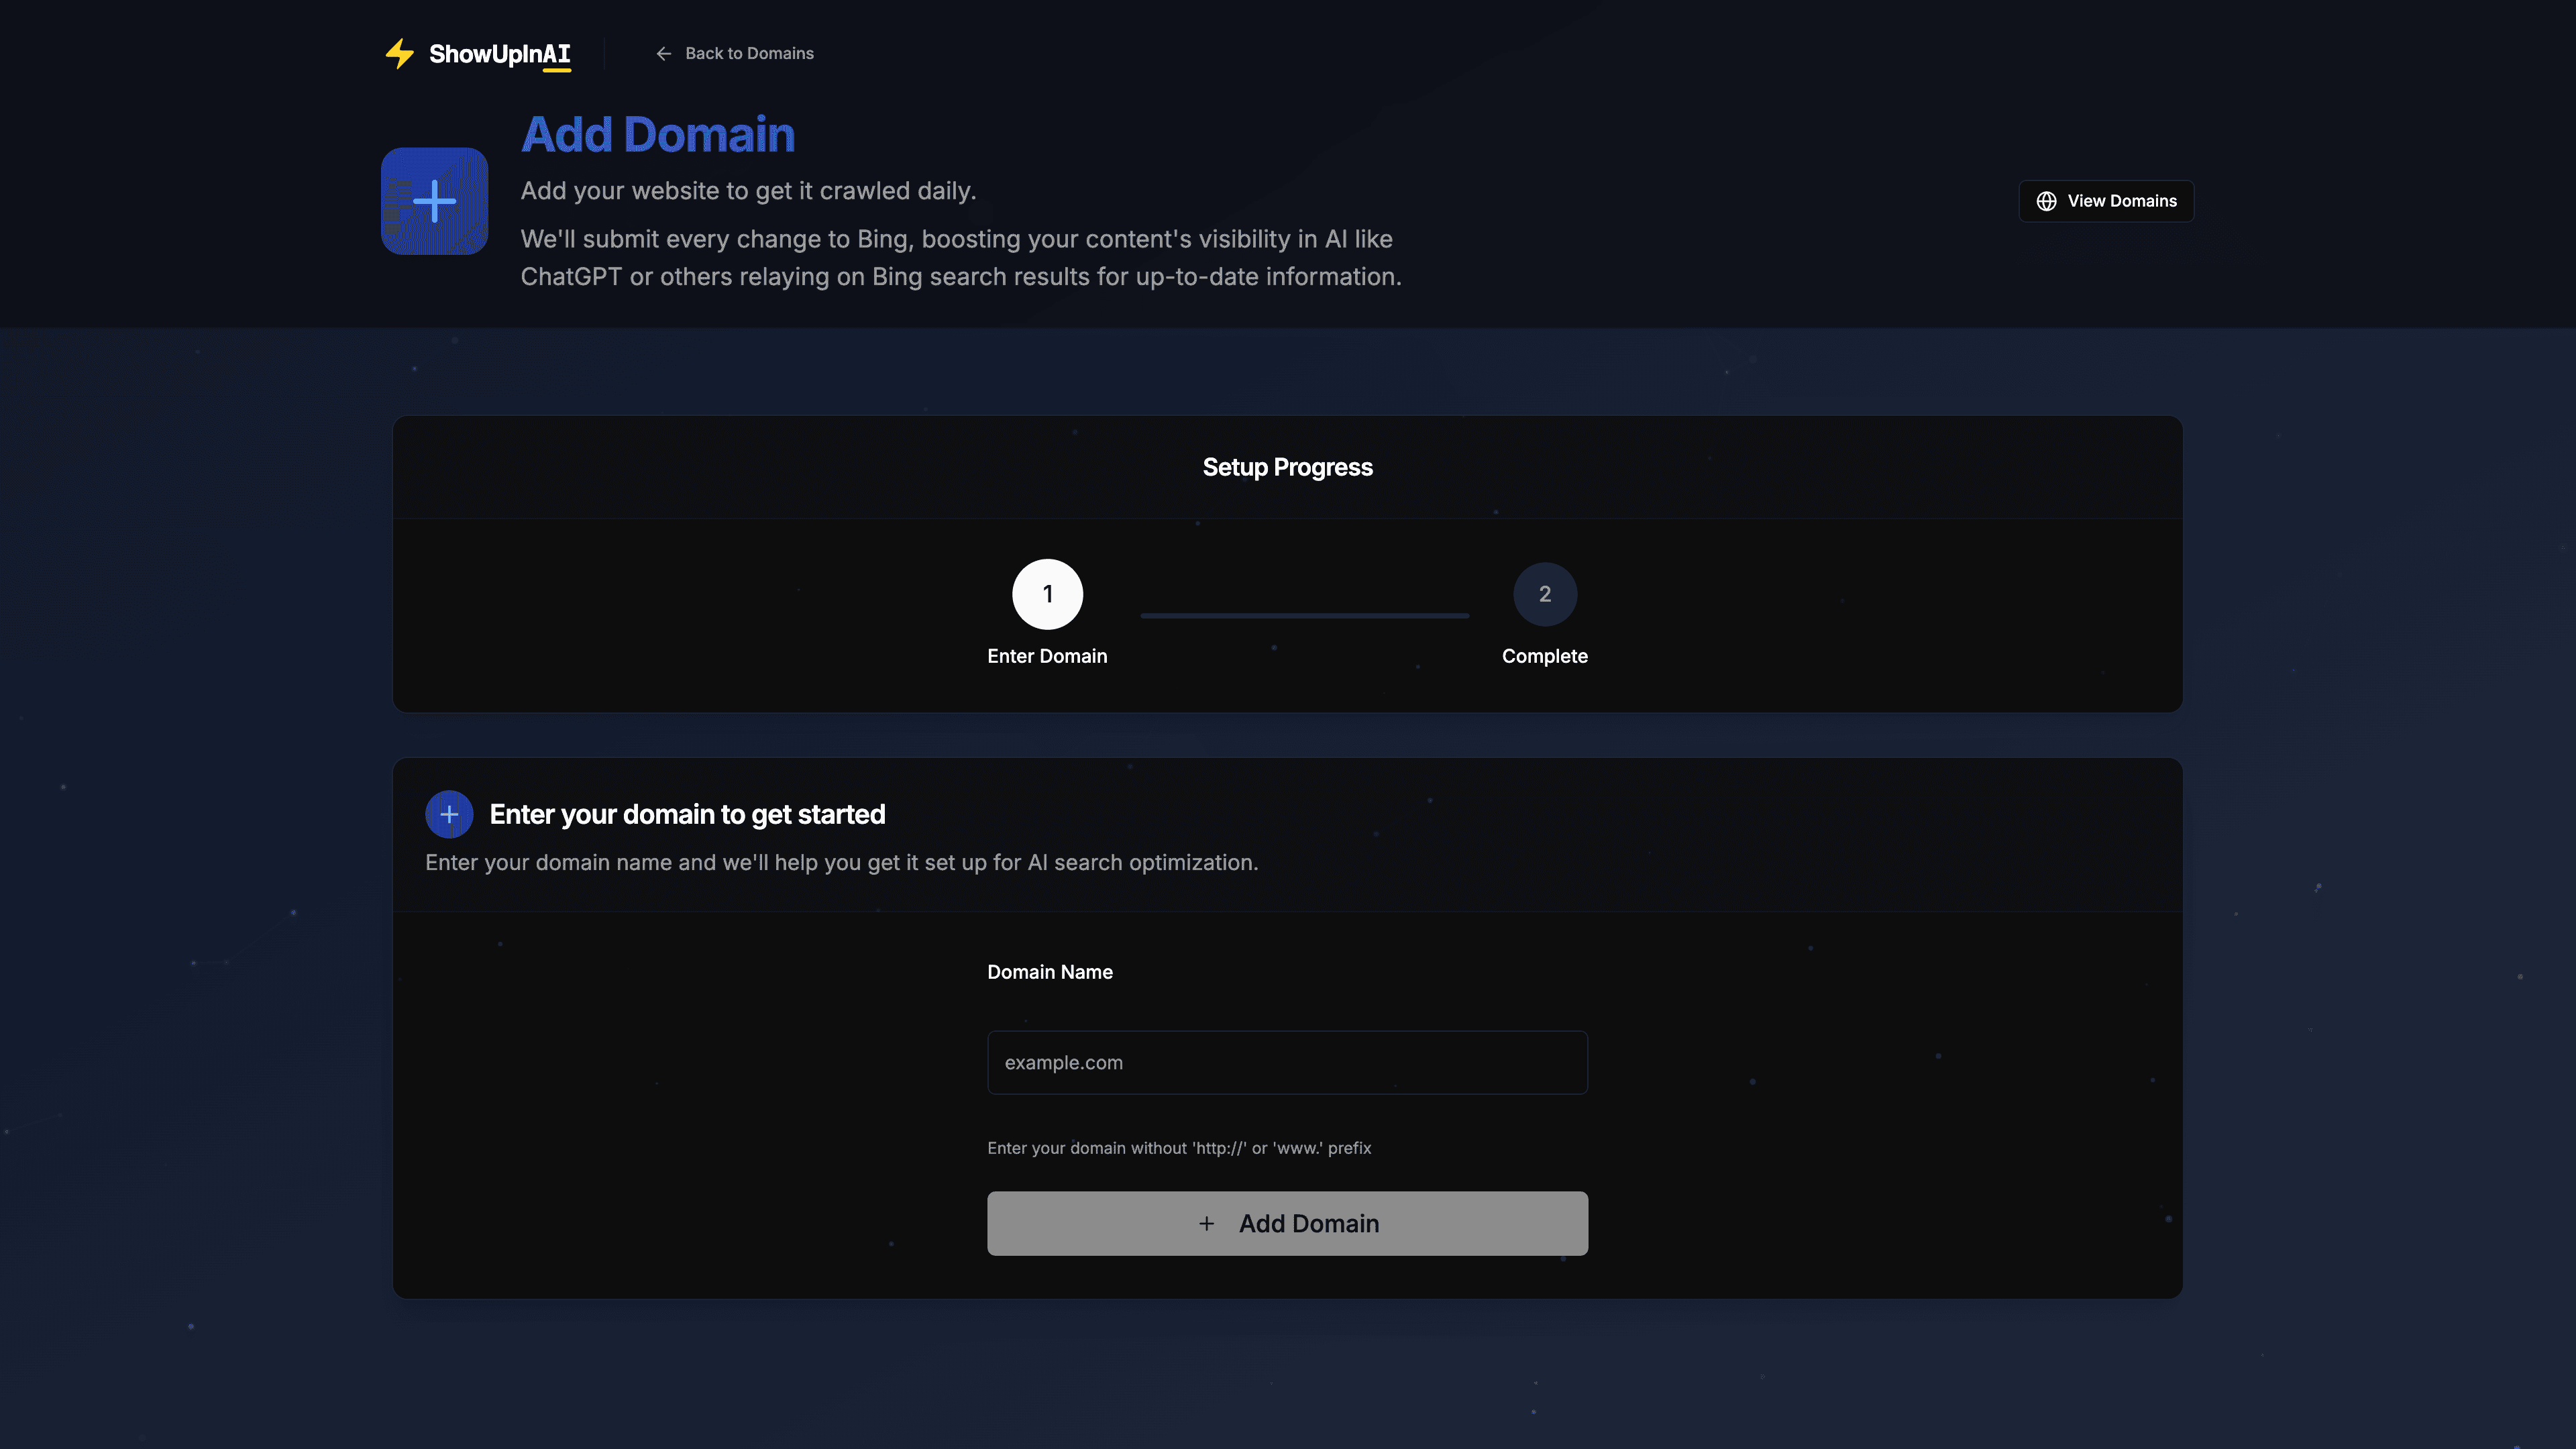This screenshot has width=2576, height=1449.
Task: Click the Add Domain page title
Action: coord(657,133)
